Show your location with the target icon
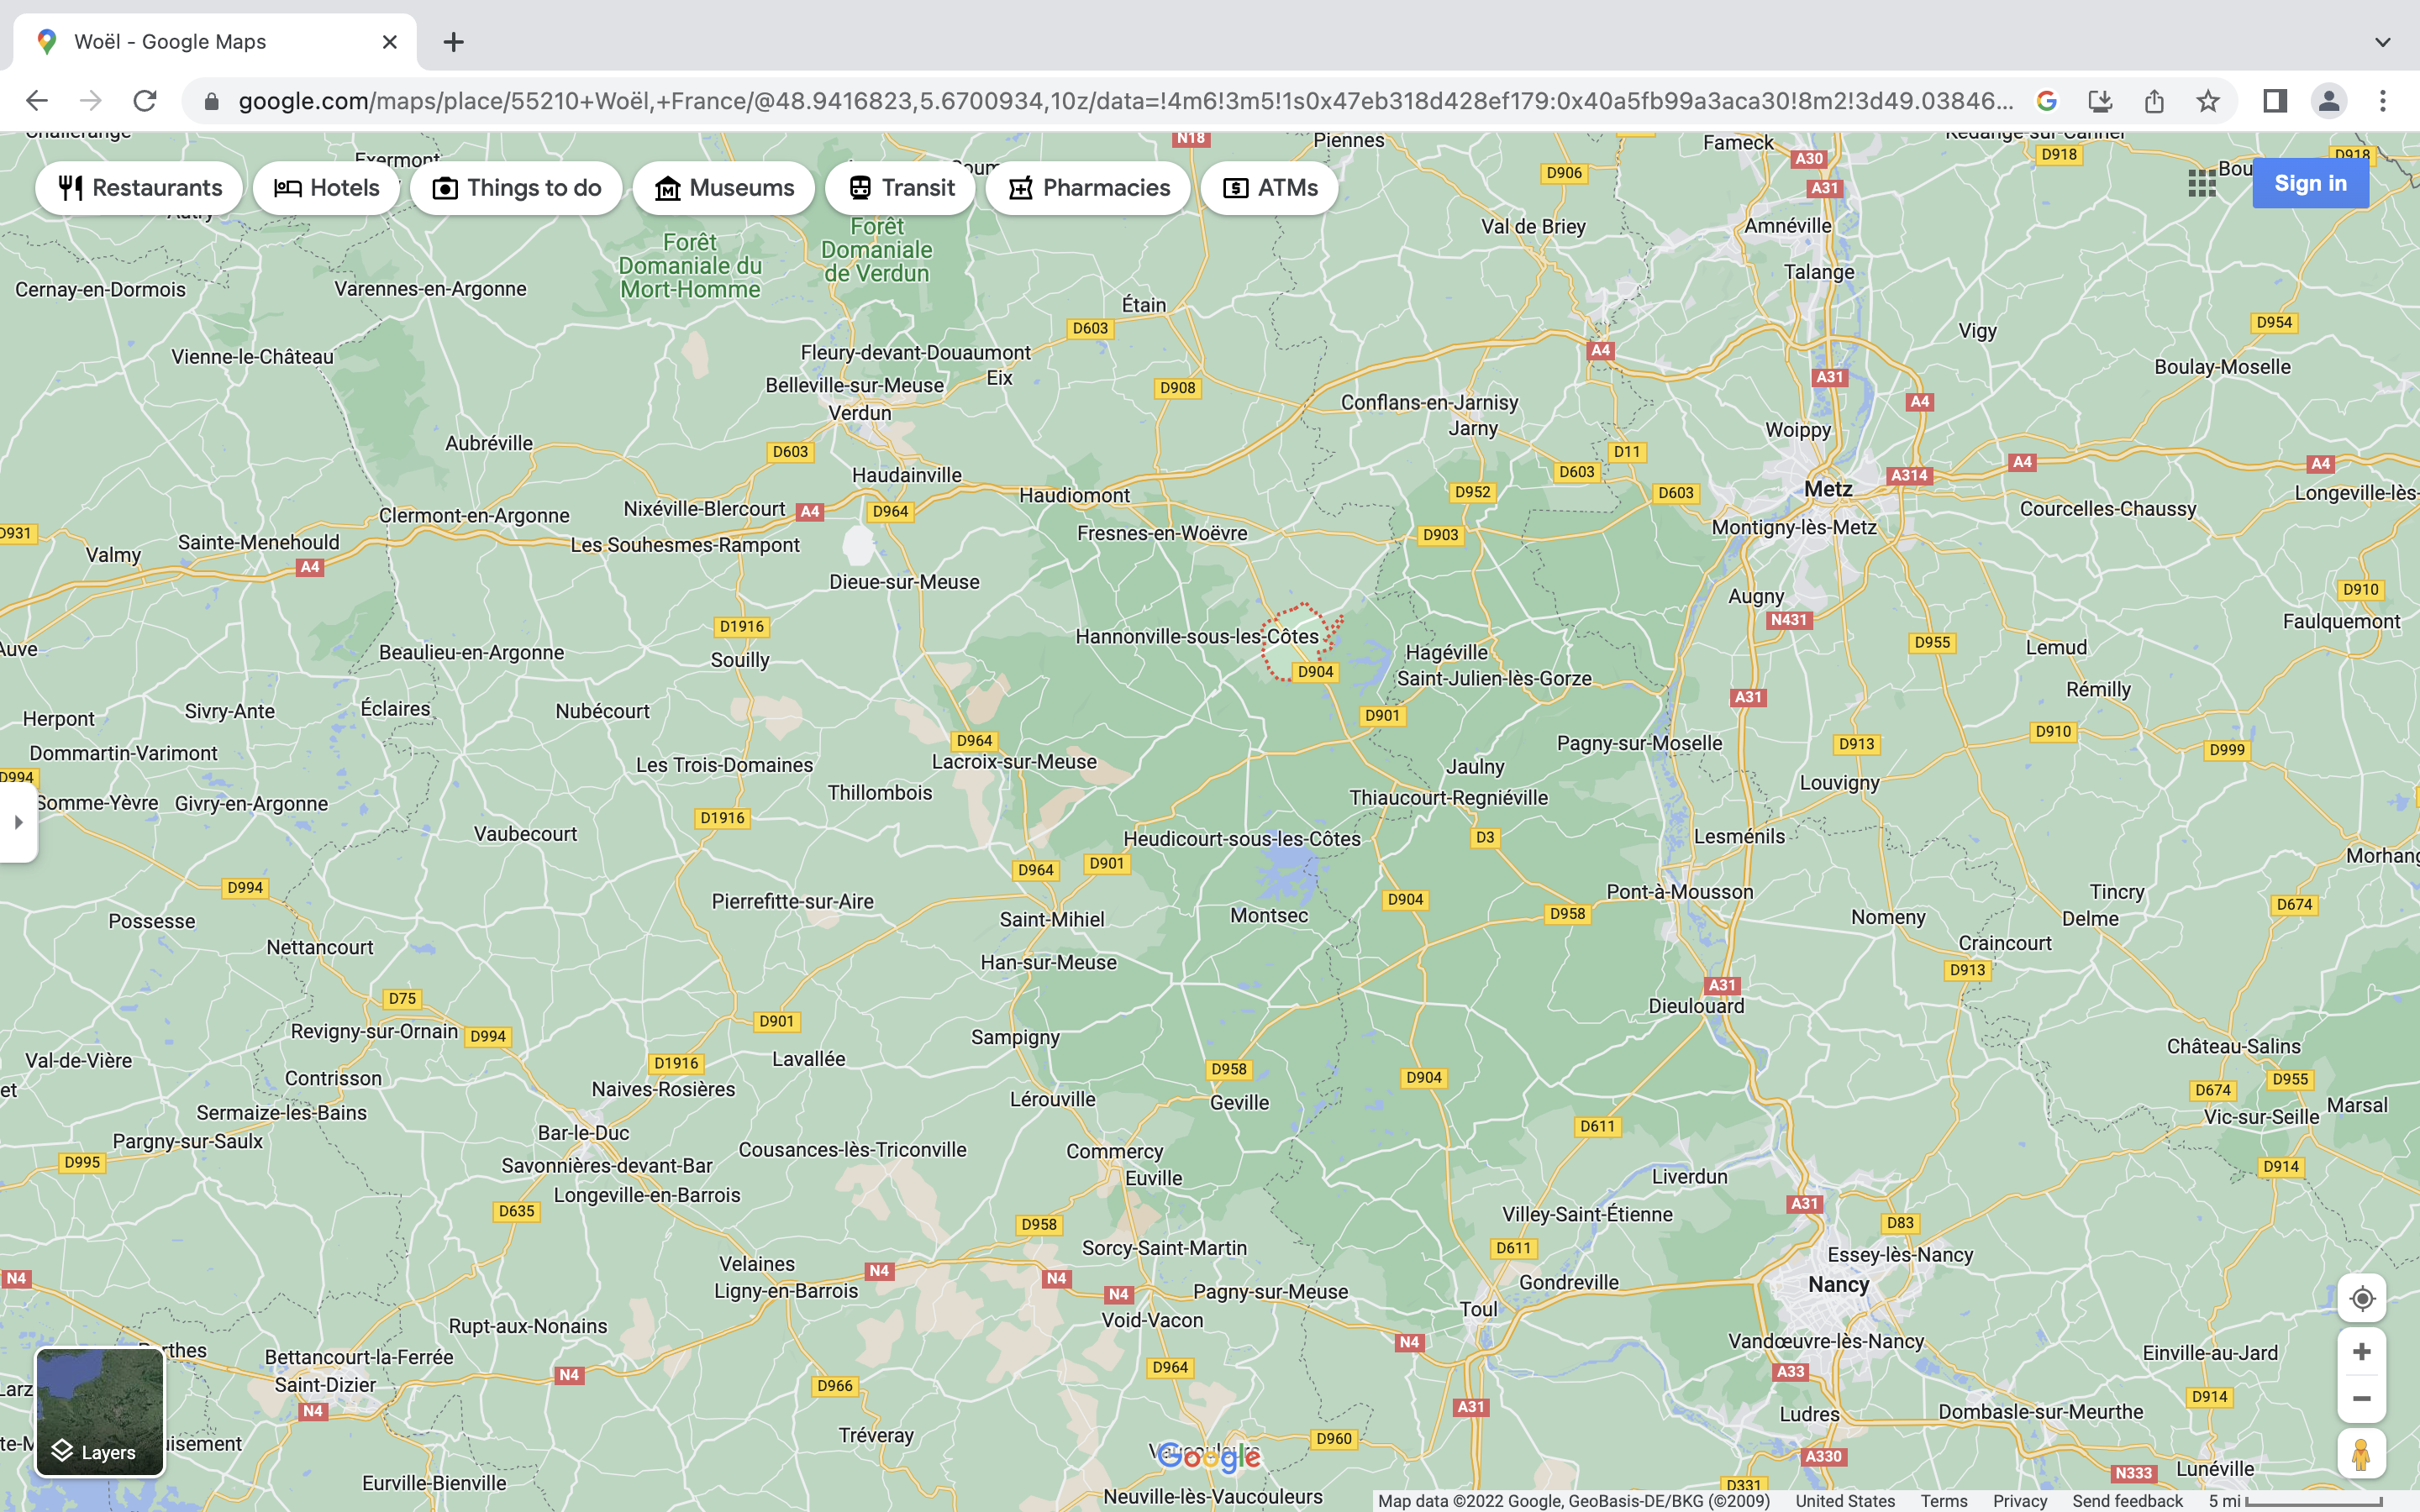 [2361, 1299]
